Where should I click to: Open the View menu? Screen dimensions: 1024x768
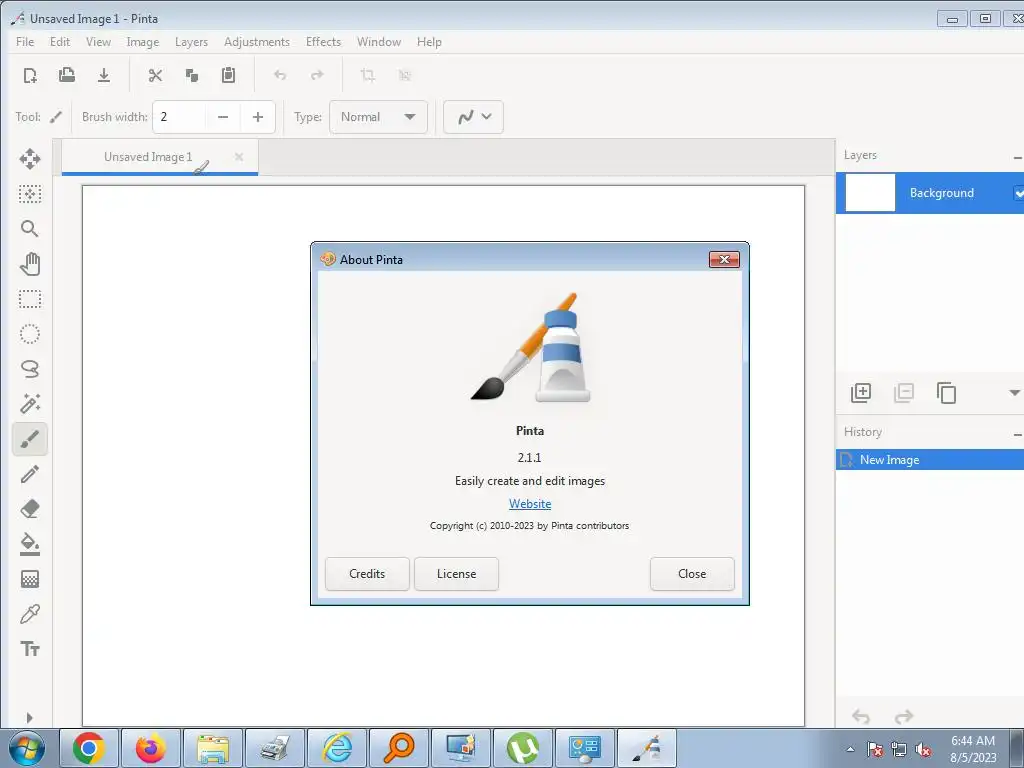98,42
